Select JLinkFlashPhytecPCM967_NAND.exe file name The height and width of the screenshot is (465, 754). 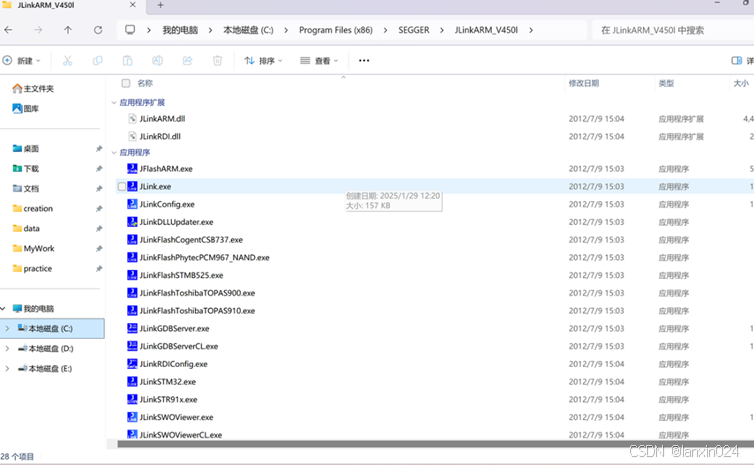pyautogui.click(x=204, y=257)
